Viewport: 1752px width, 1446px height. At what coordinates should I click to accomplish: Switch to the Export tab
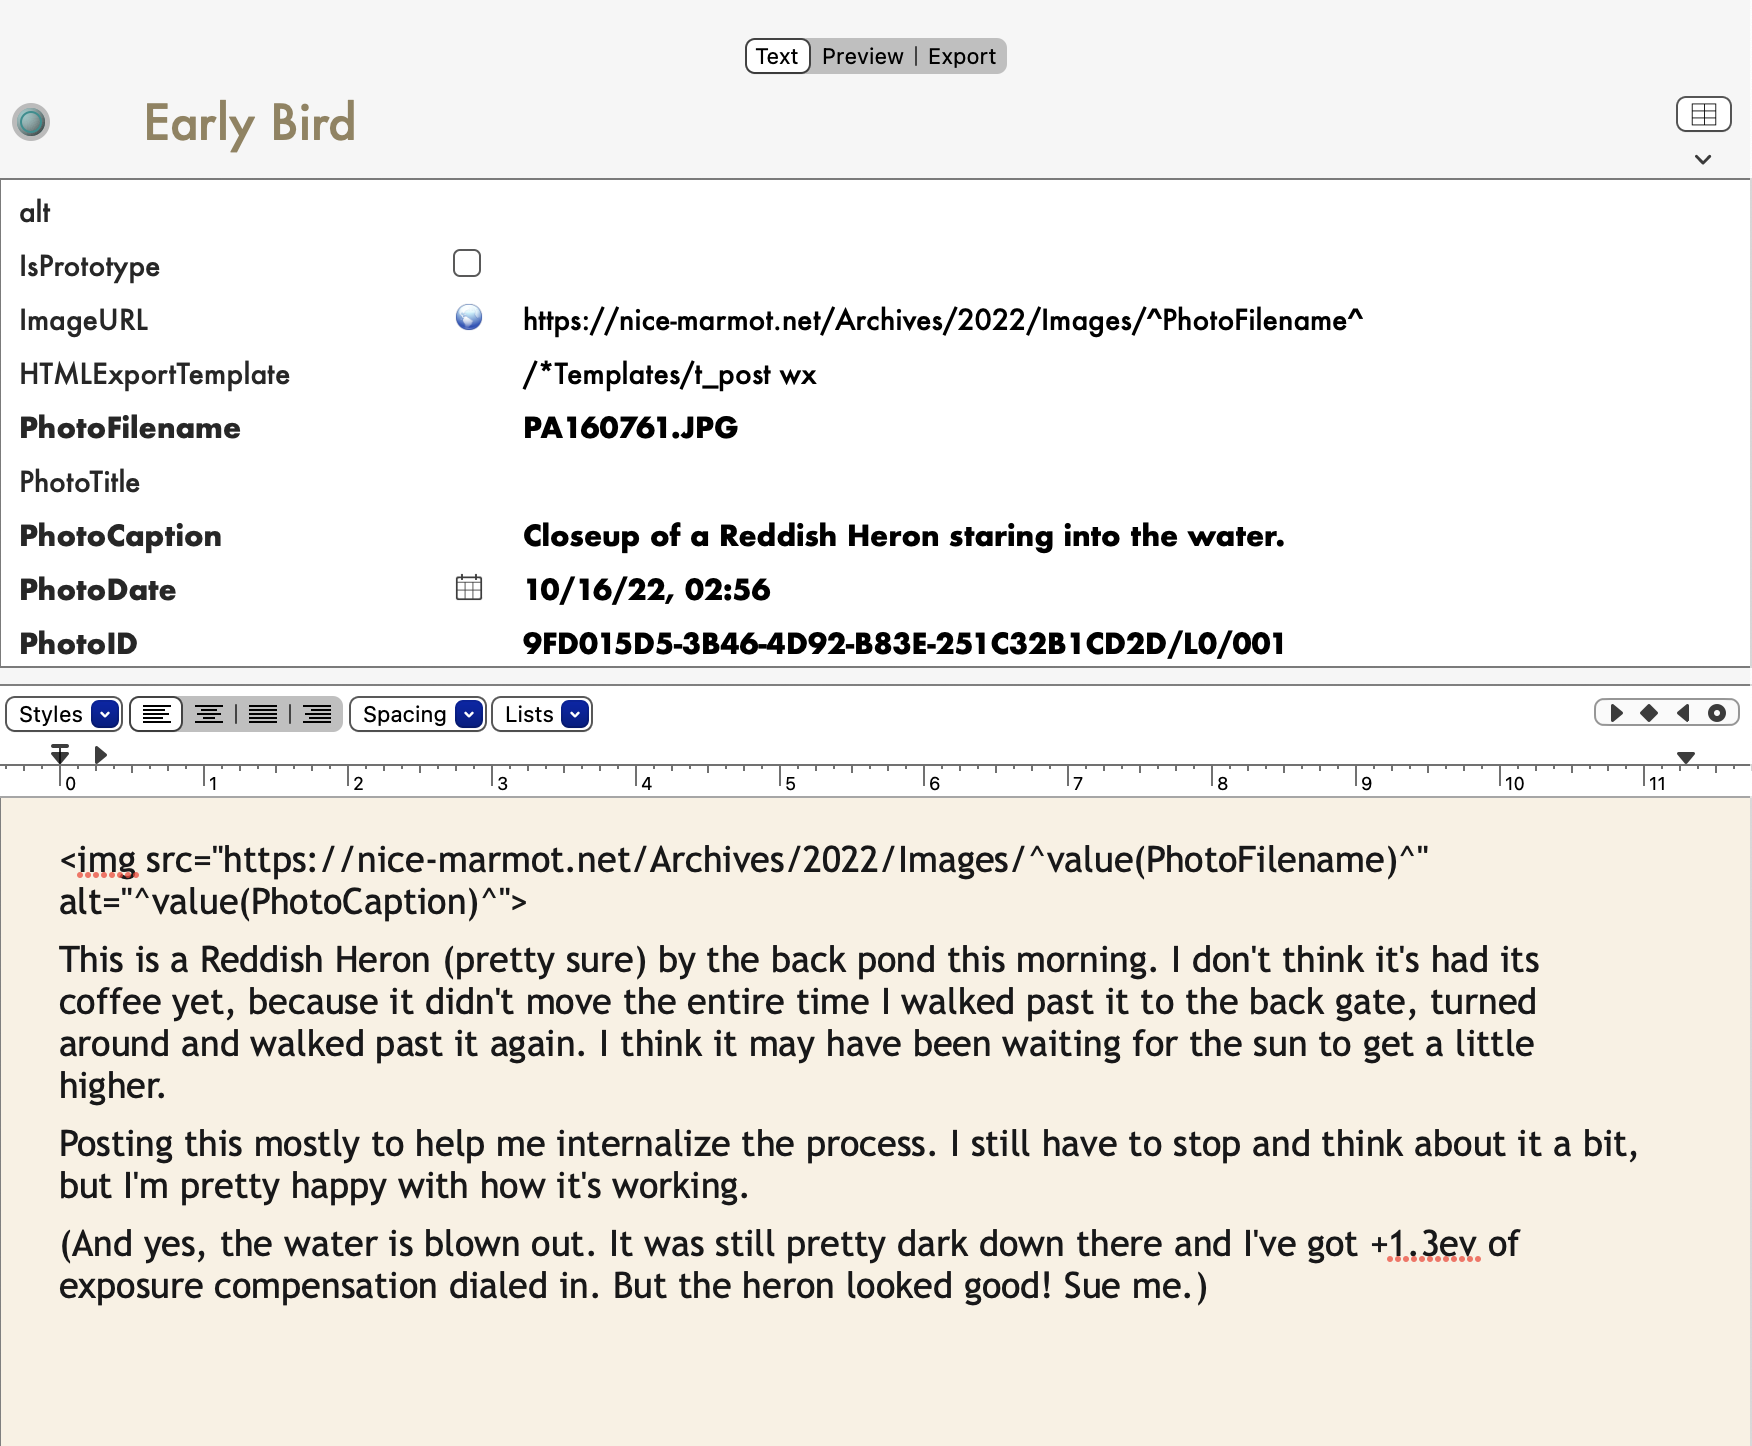961,56
